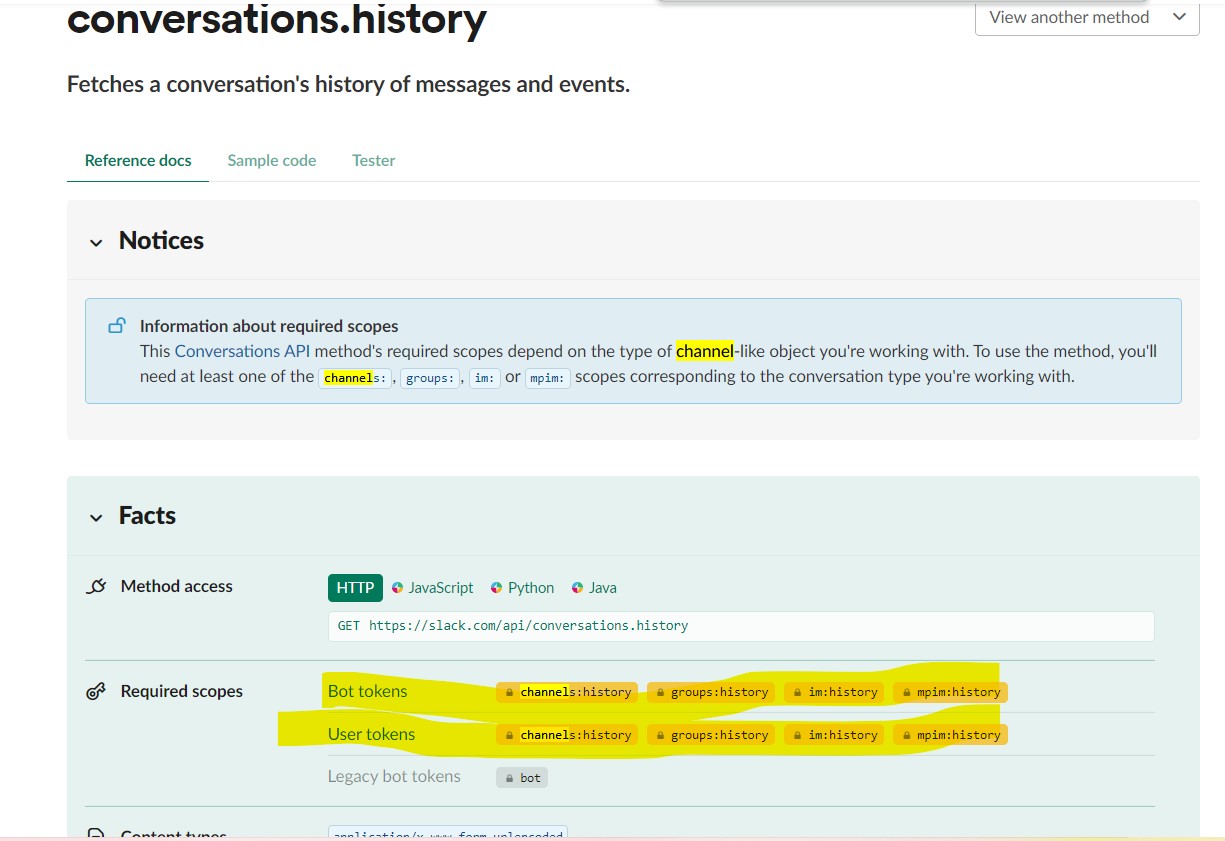Screen dimensions: 1225x841
Task: Click the Method access row label
Action: (177, 586)
